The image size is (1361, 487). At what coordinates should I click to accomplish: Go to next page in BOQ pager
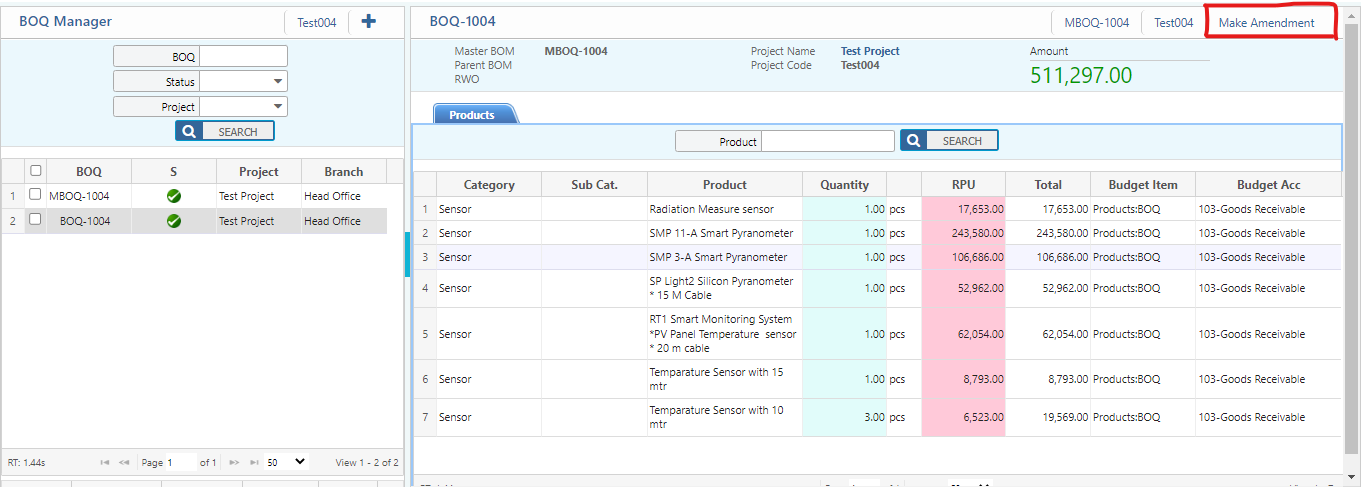[x=234, y=463]
